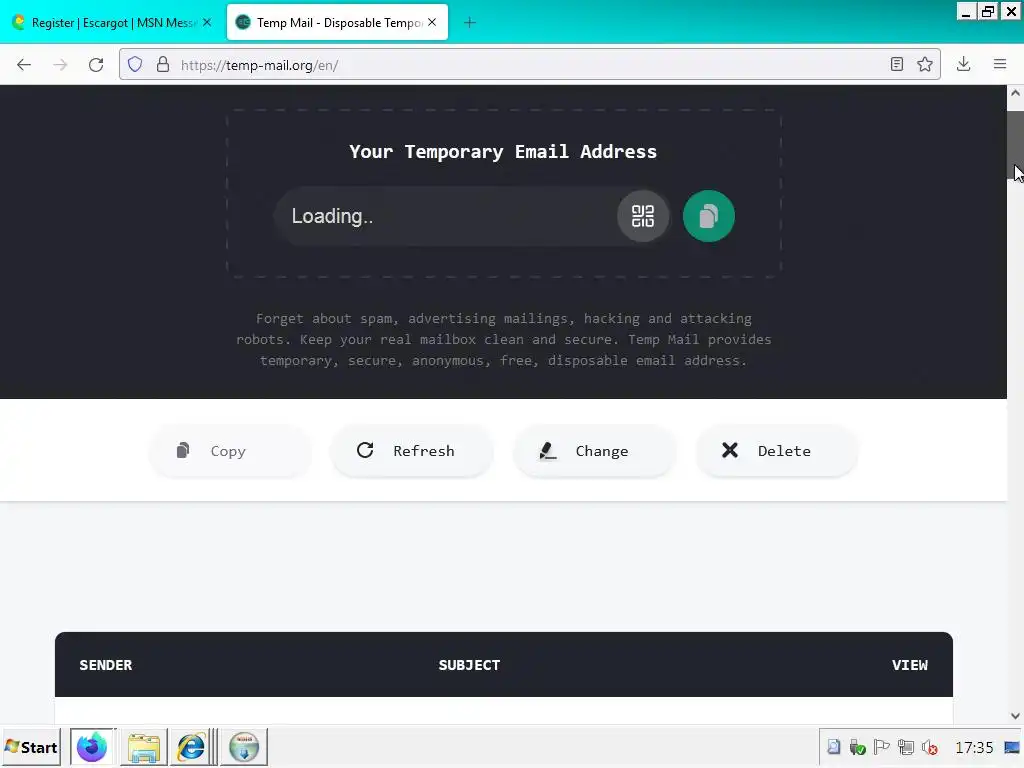
Task: Close the Temp Mail tab
Action: pyautogui.click(x=432, y=22)
